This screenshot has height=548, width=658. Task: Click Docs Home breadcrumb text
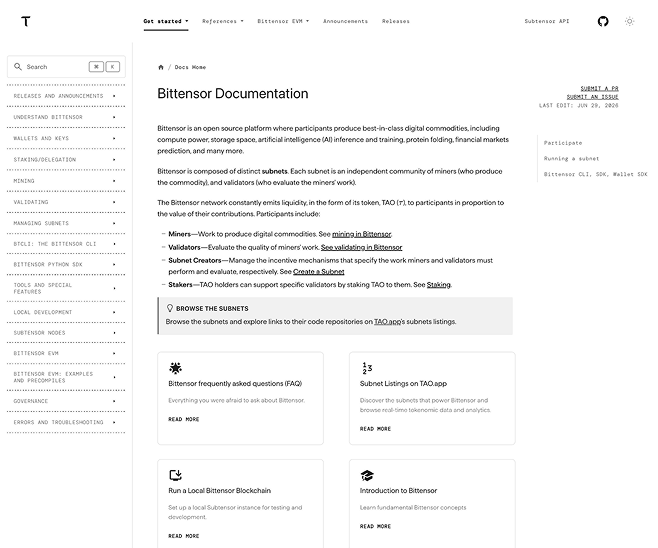[190, 67]
